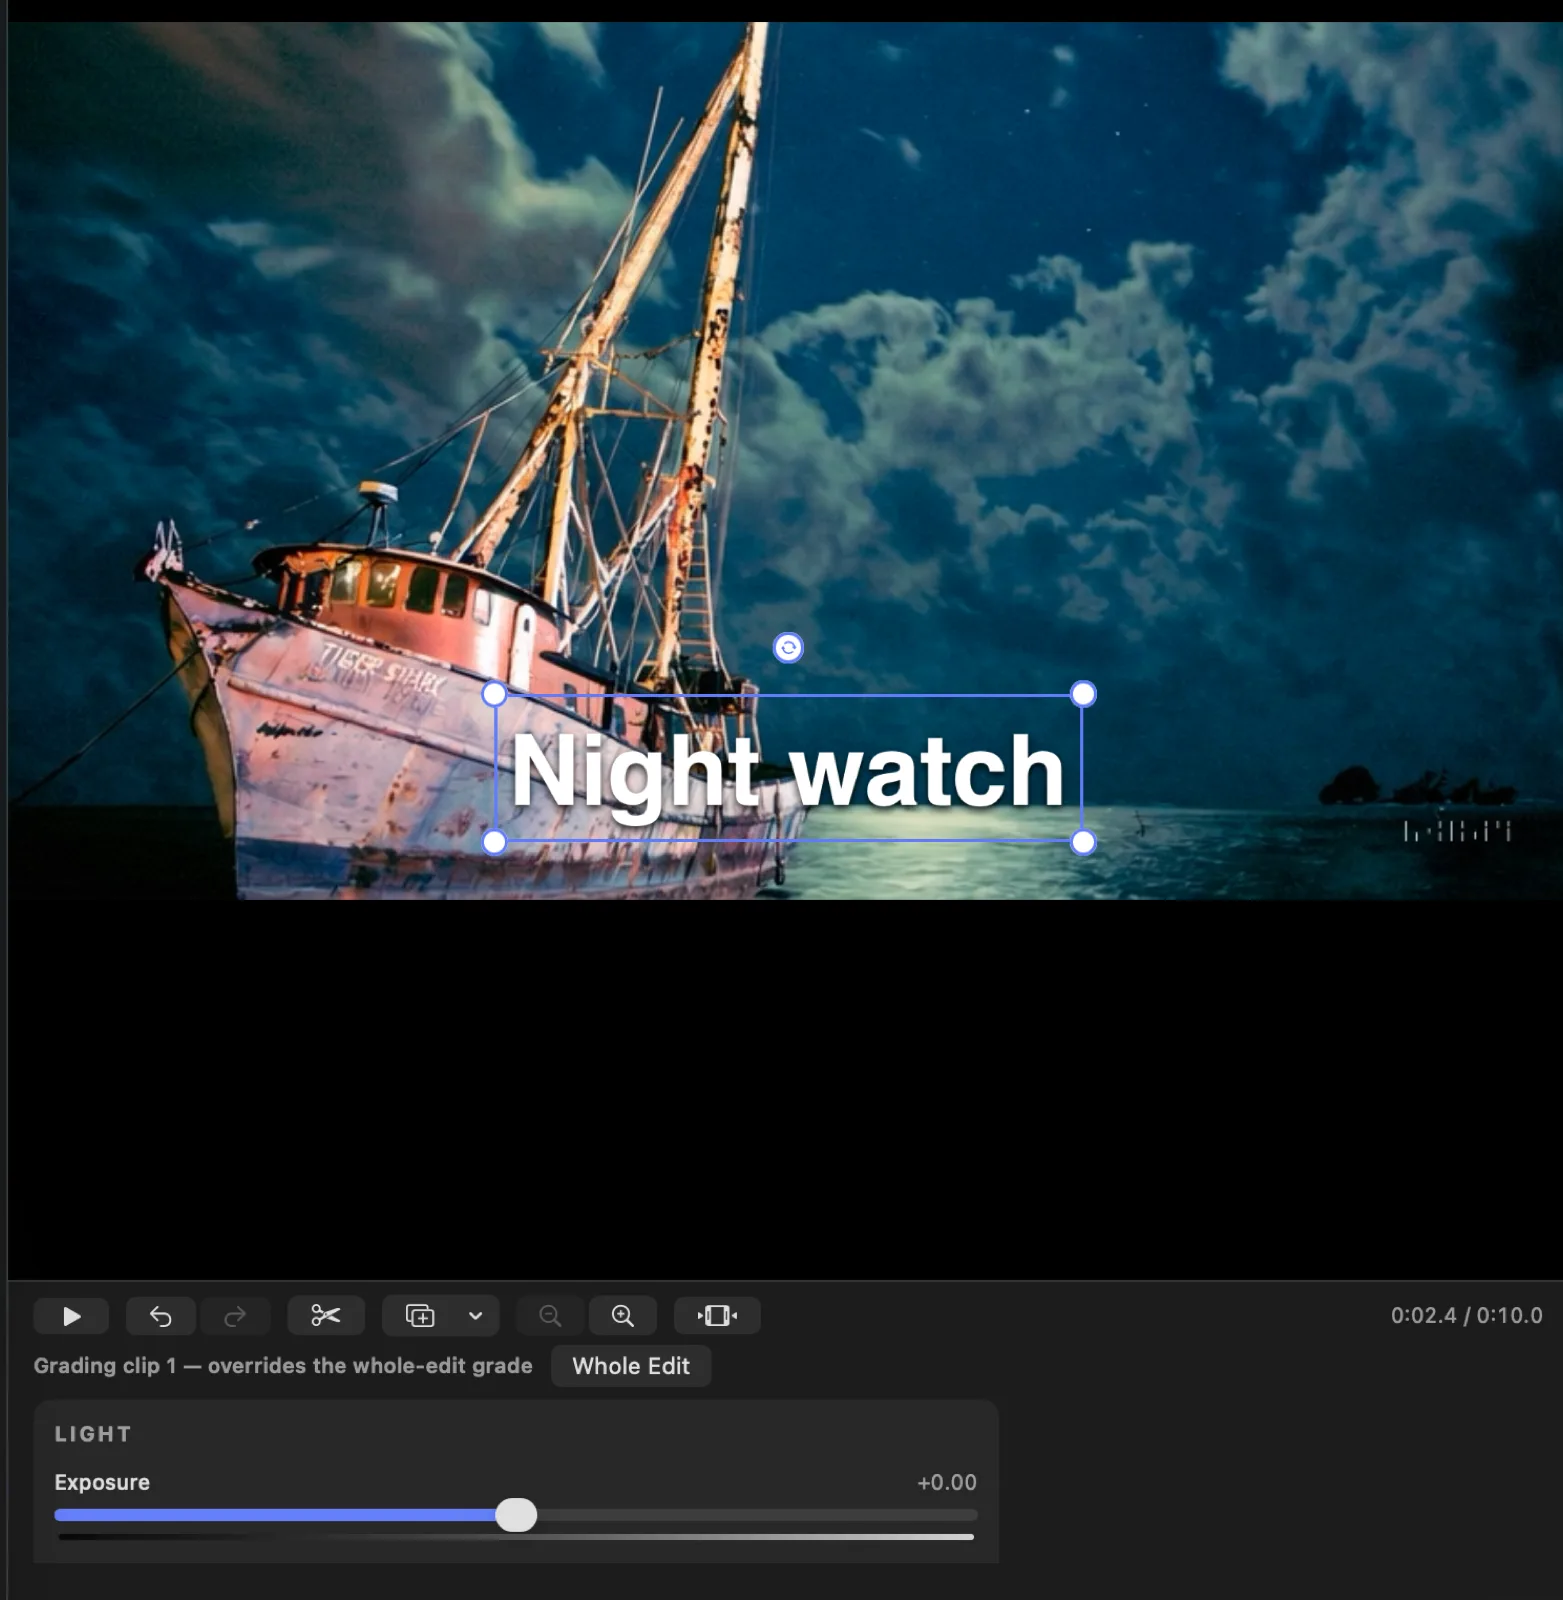Click the Exposure label
Image resolution: width=1563 pixels, height=1600 pixels.
click(x=102, y=1482)
